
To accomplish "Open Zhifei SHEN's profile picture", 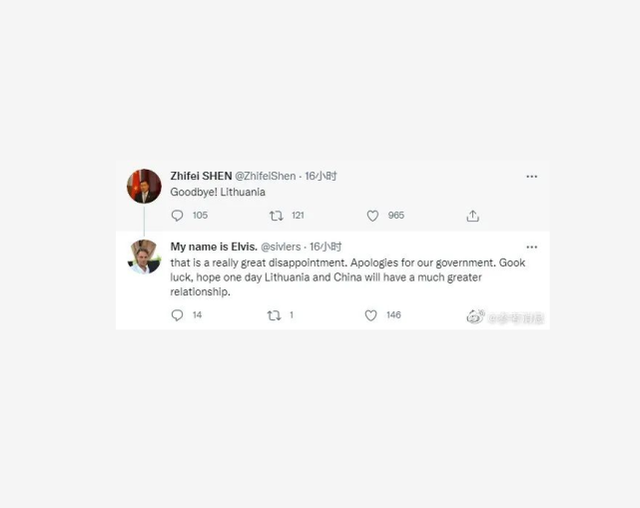I will [144, 186].
